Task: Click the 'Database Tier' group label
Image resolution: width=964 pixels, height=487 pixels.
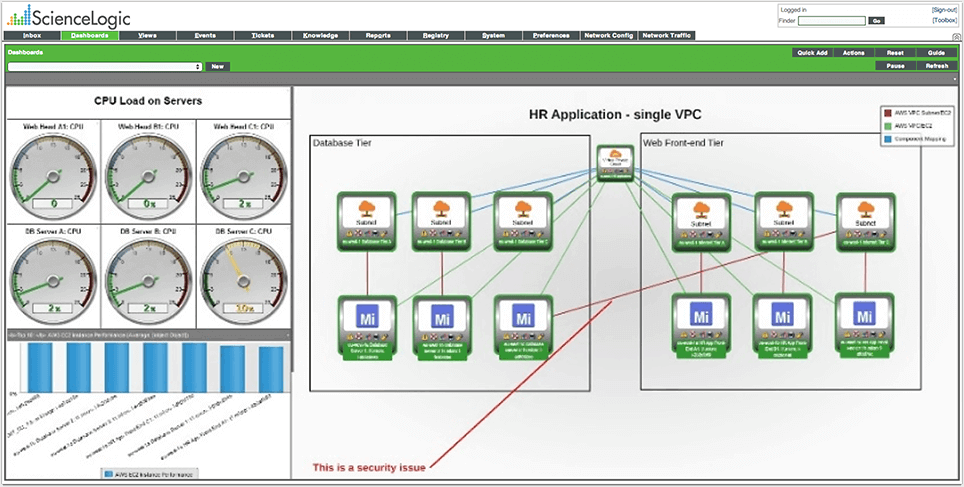Action: pyautogui.click(x=342, y=143)
